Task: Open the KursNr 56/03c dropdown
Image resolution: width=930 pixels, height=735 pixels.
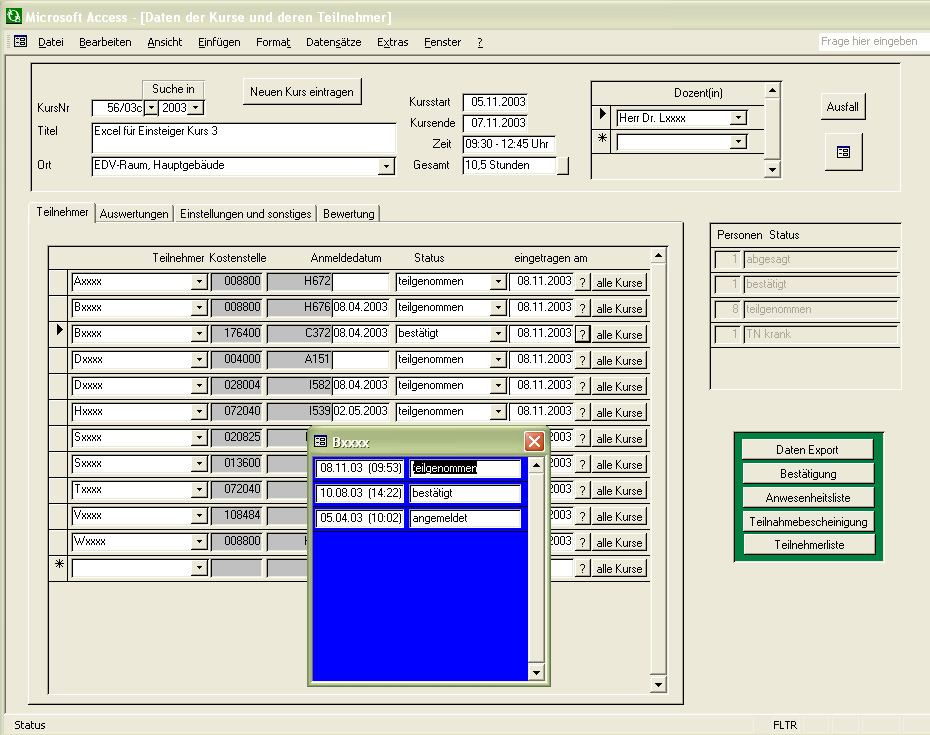Action: click(151, 108)
